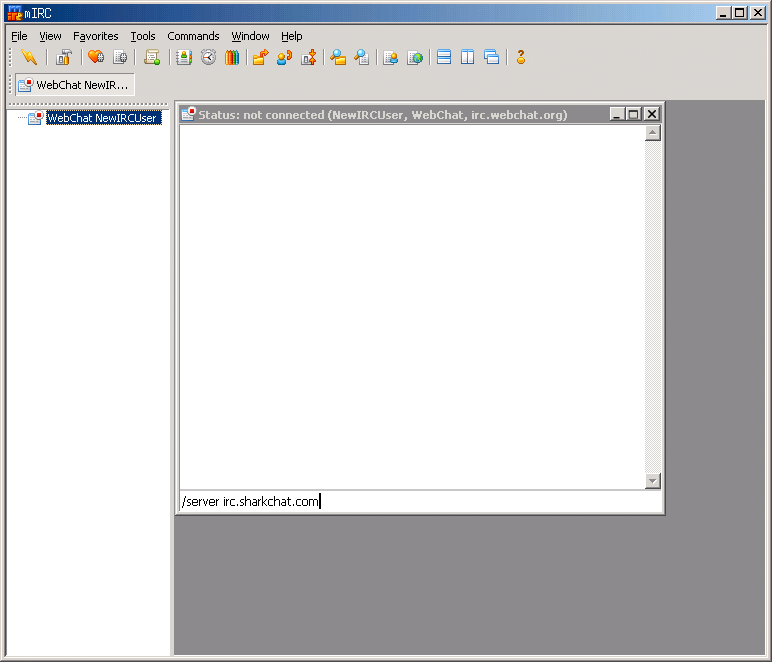The image size is (772, 662).
Task: Maximize the main mIRC window
Action: click(x=740, y=13)
